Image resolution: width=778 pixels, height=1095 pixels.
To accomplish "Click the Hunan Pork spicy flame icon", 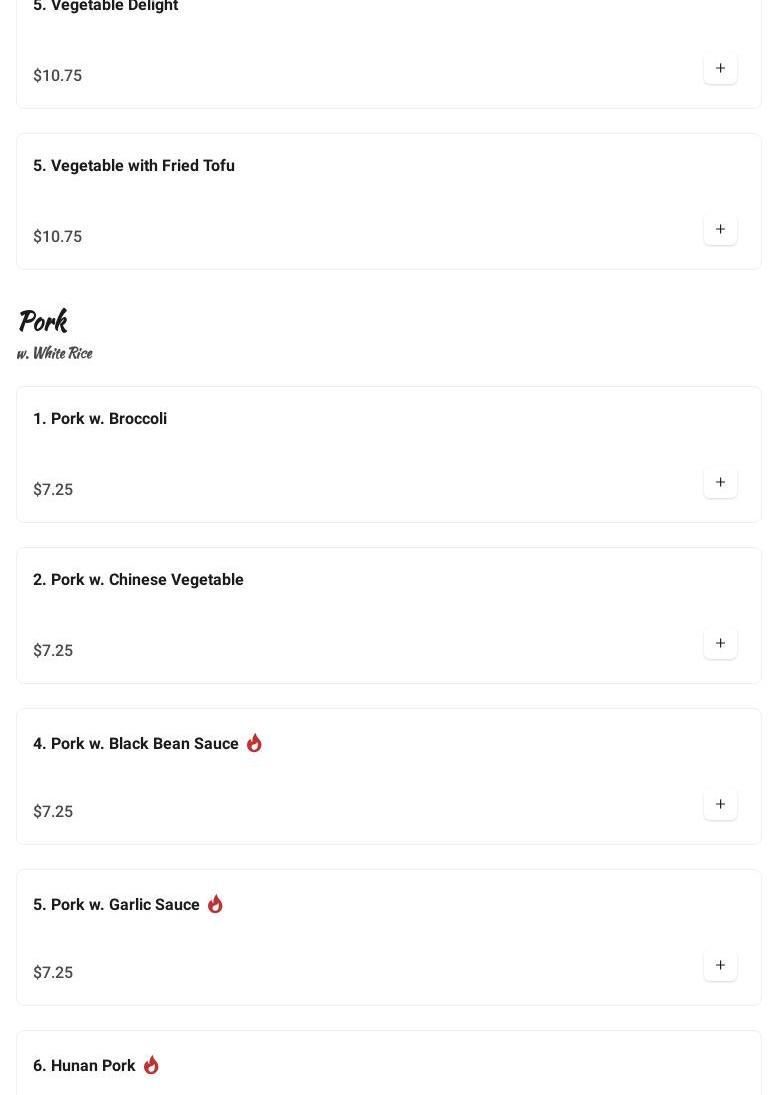I will pos(151,1065).
